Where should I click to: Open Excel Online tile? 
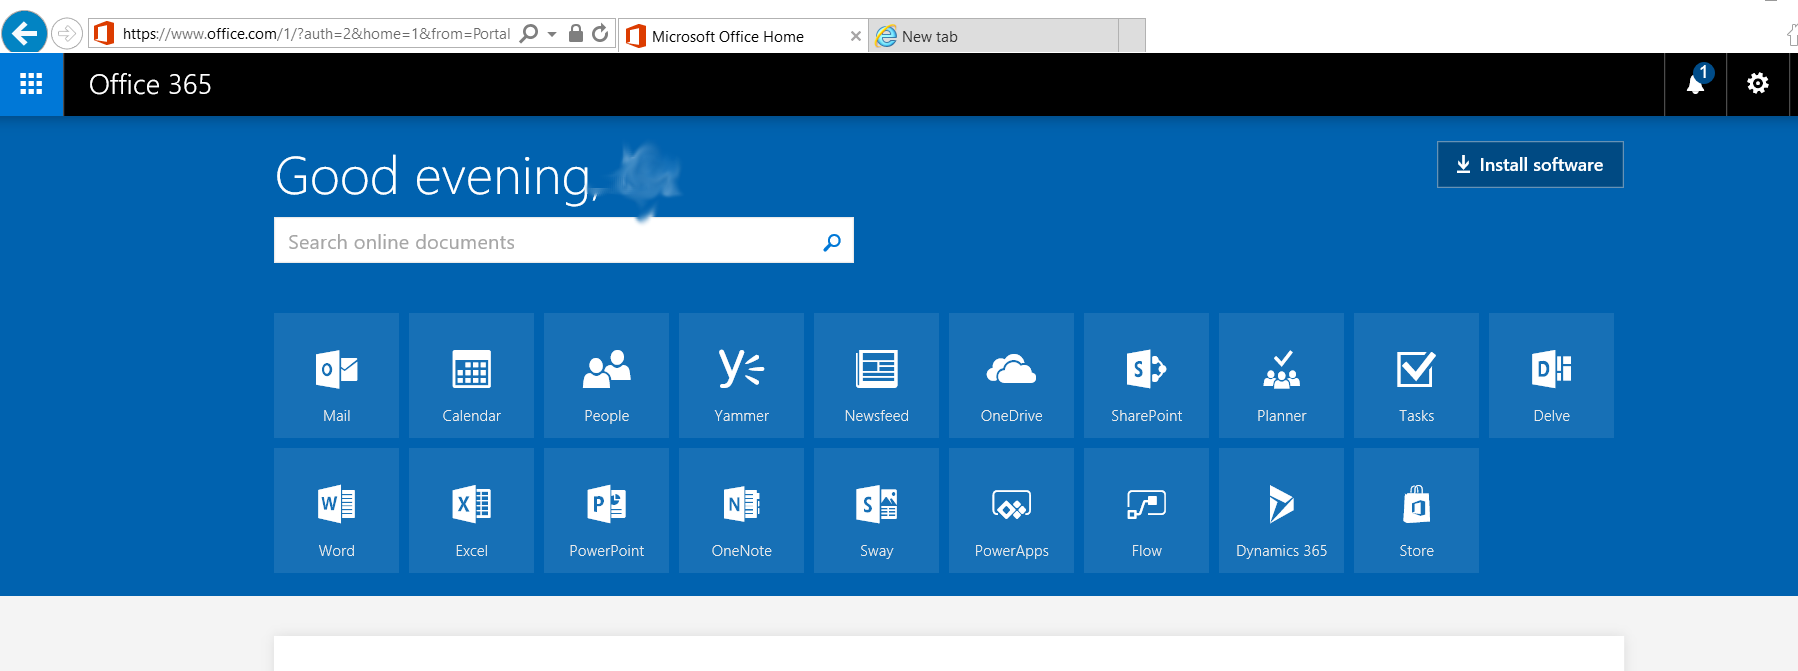tap(471, 511)
